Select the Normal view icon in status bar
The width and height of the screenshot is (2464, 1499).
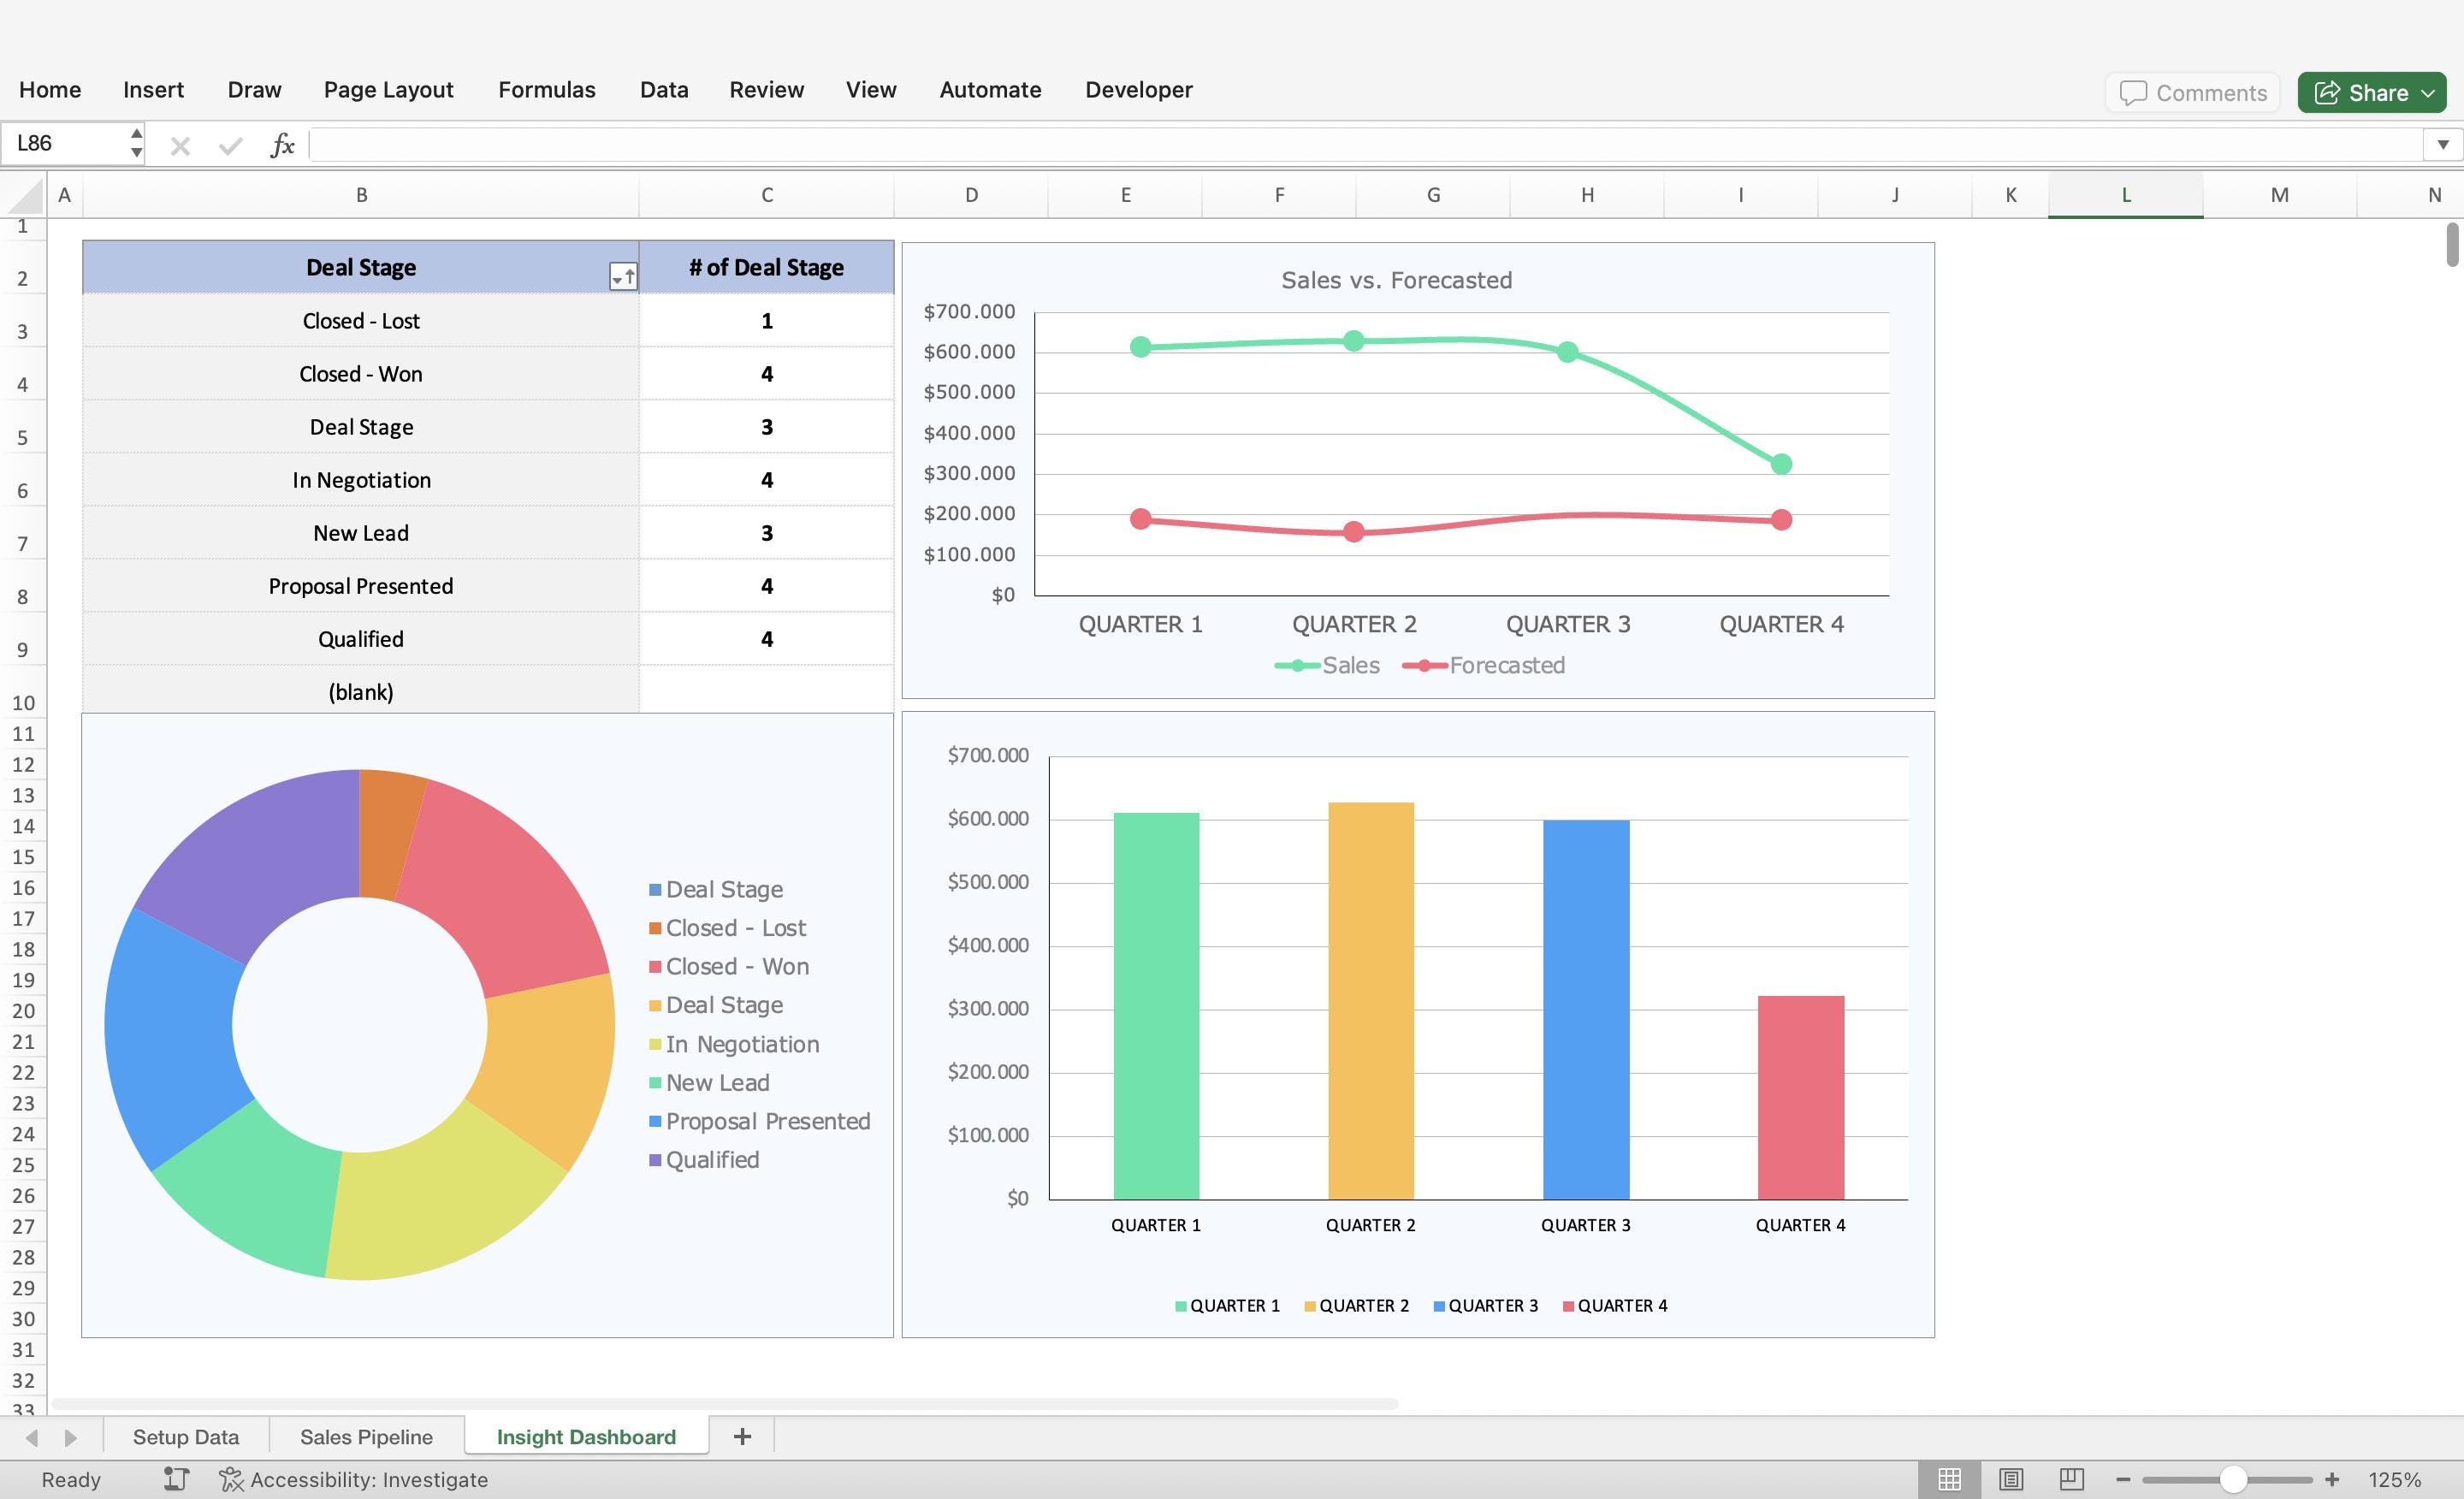coord(1949,1479)
